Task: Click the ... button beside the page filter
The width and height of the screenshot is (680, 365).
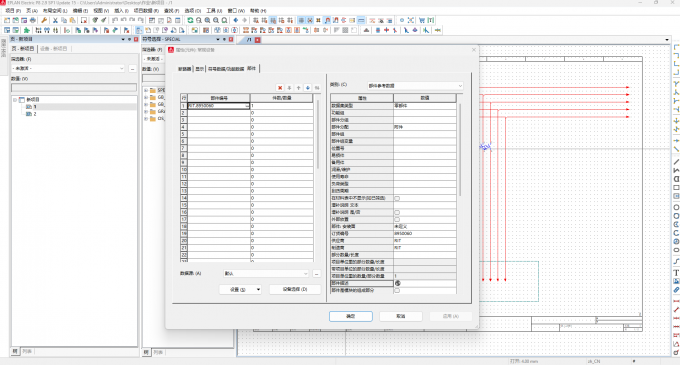Action: pyautogui.click(x=133, y=68)
